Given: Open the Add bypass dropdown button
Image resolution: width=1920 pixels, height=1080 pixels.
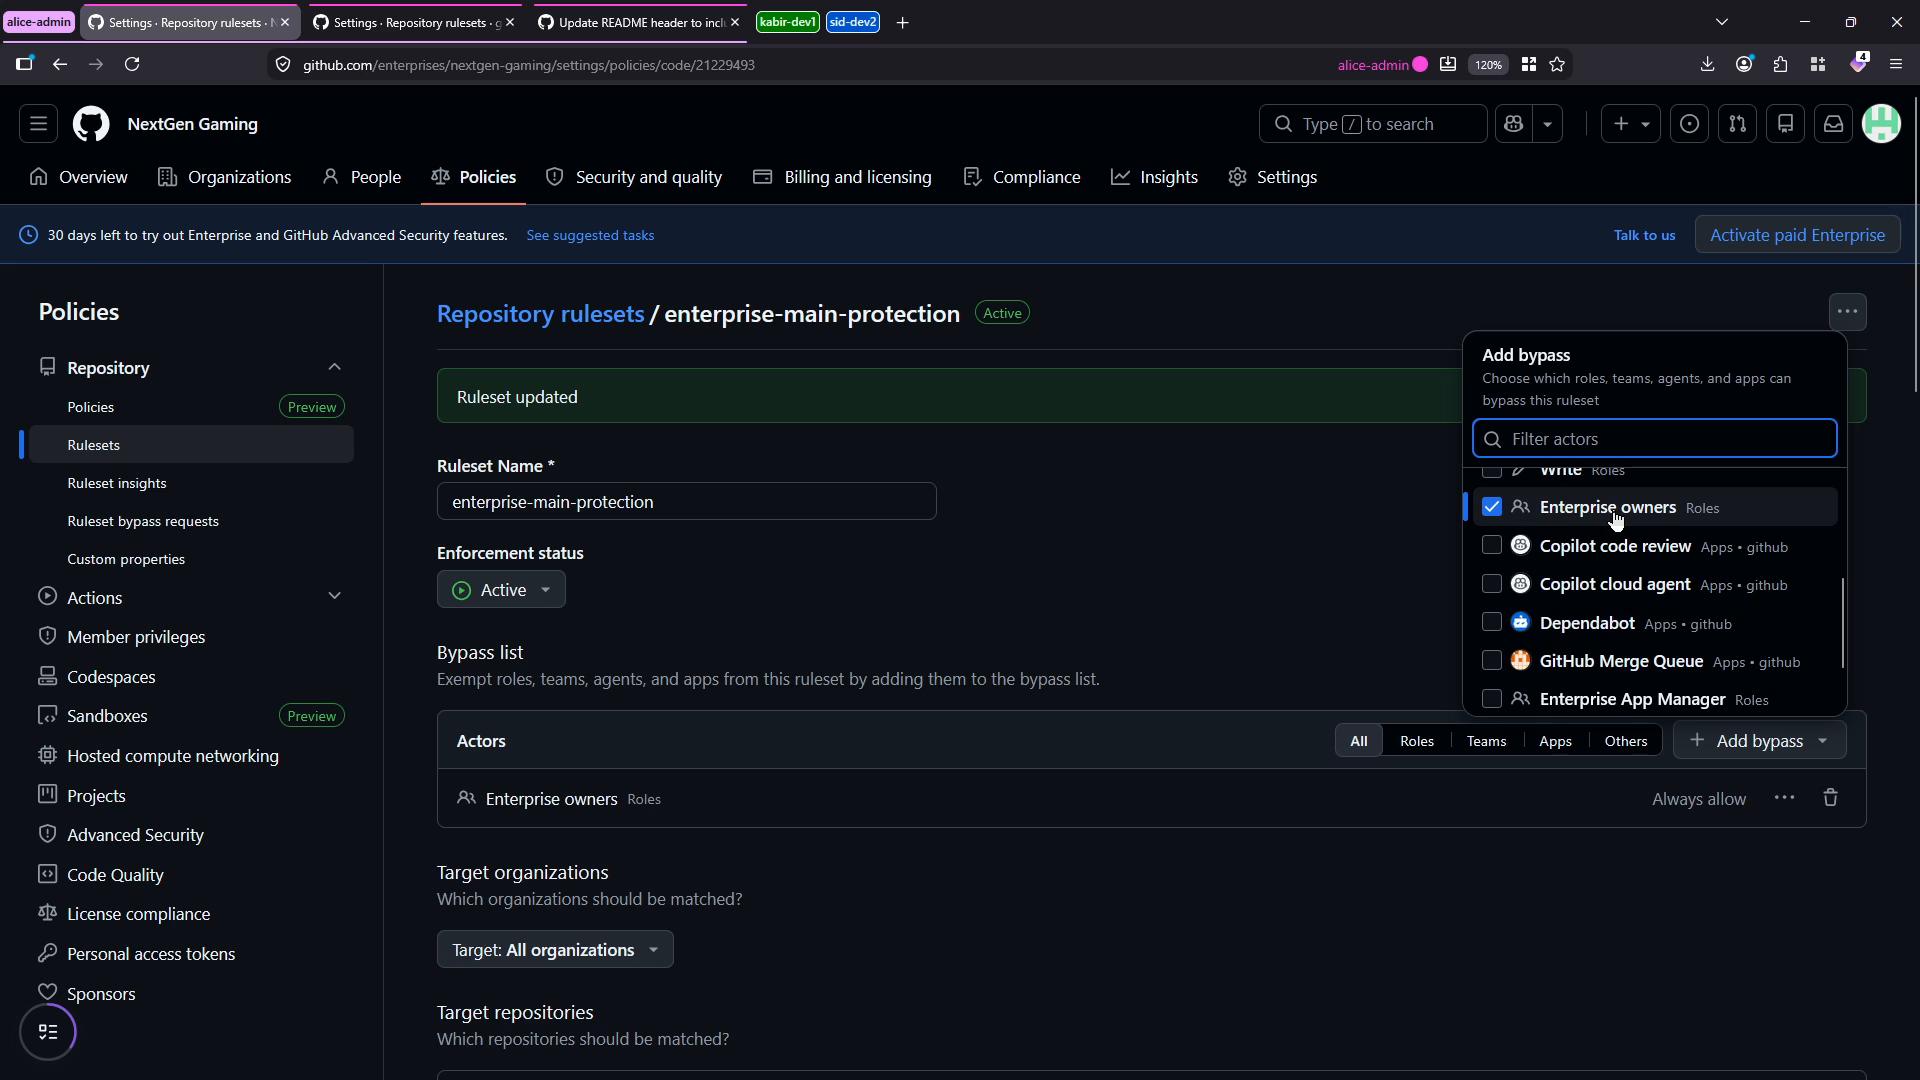Looking at the screenshot, I should tap(1759, 741).
